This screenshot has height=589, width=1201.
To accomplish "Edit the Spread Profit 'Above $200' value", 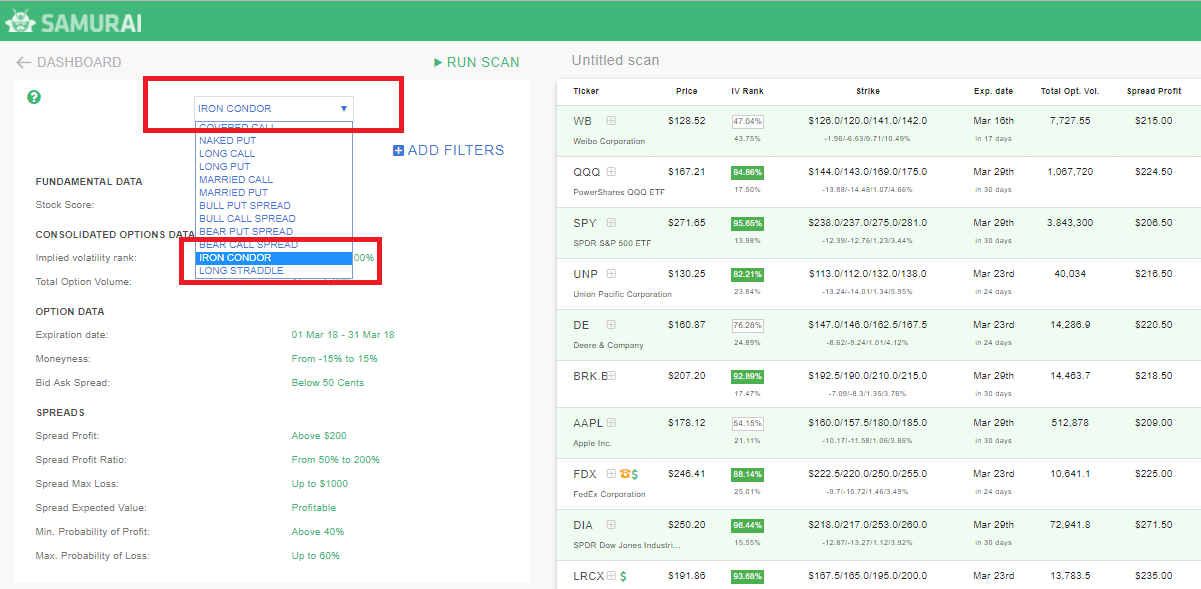I will 318,436.
